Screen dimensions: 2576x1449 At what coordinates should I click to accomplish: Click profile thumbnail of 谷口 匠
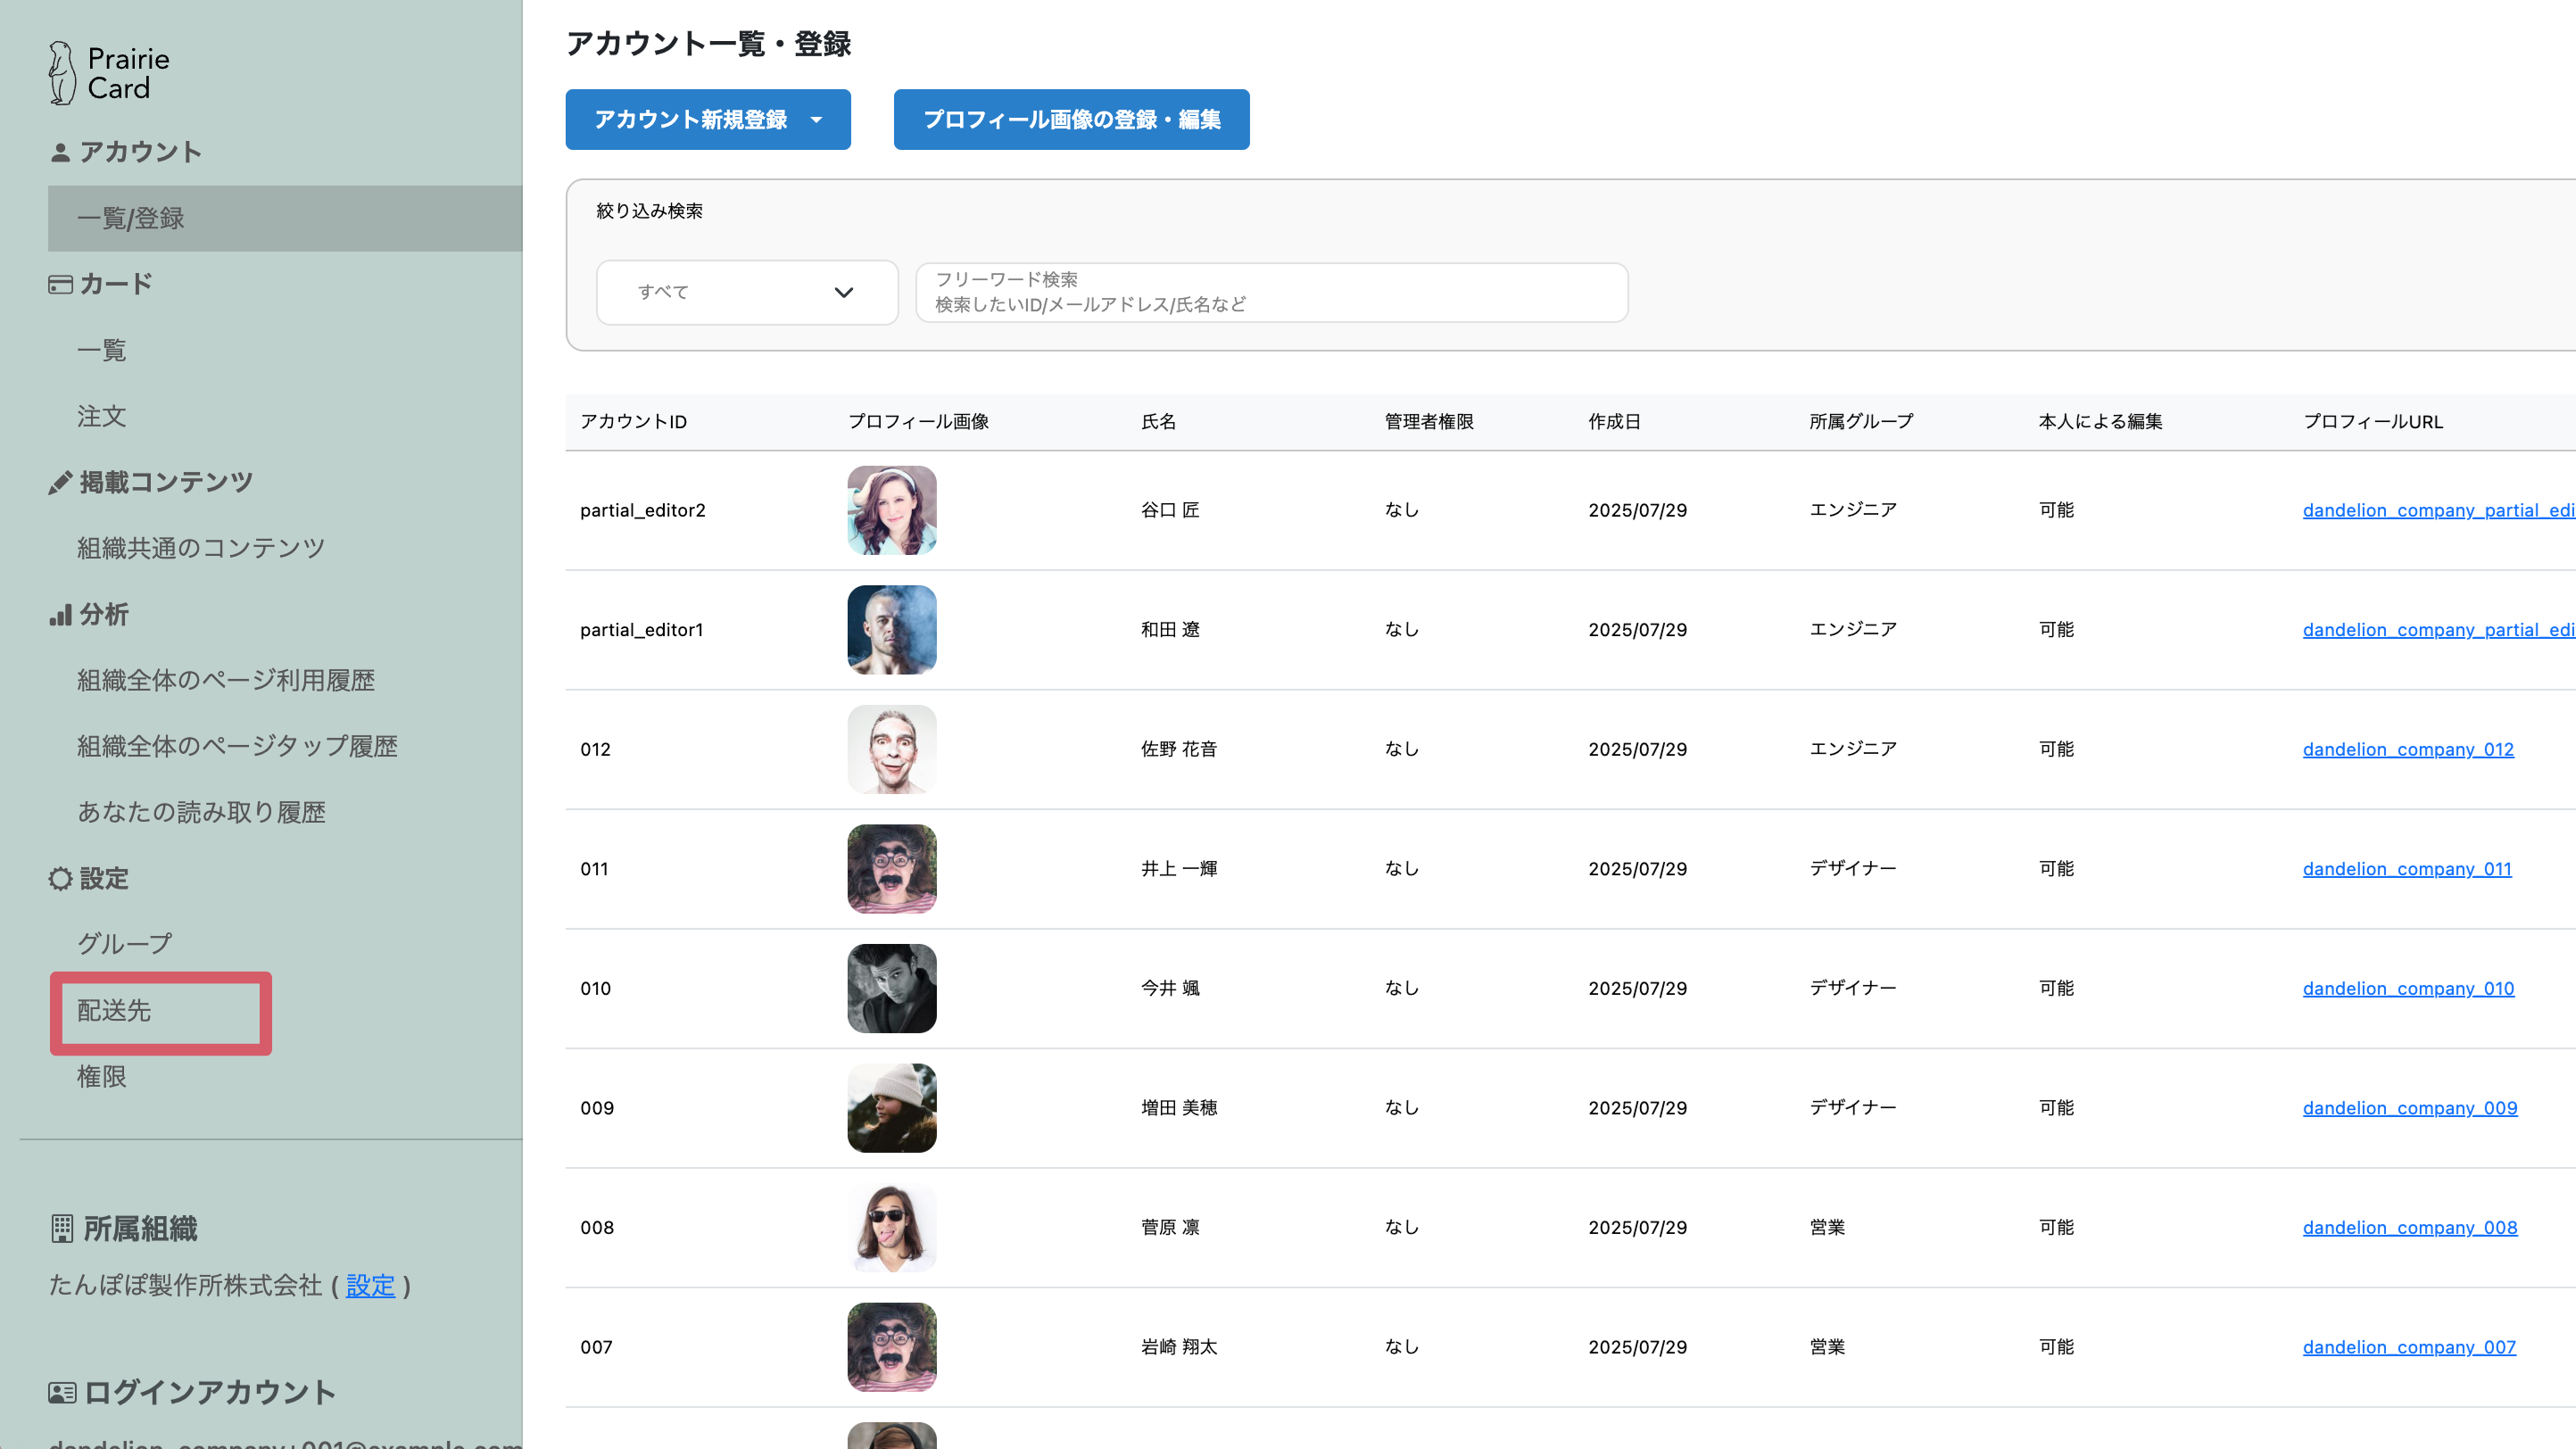tap(892, 510)
